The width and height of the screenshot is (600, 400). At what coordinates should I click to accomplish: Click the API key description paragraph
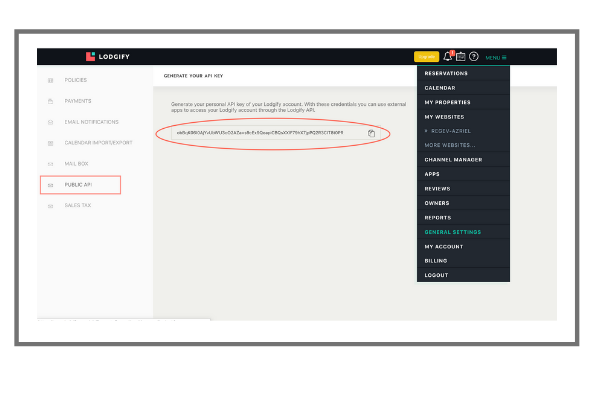[x=288, y=107]
